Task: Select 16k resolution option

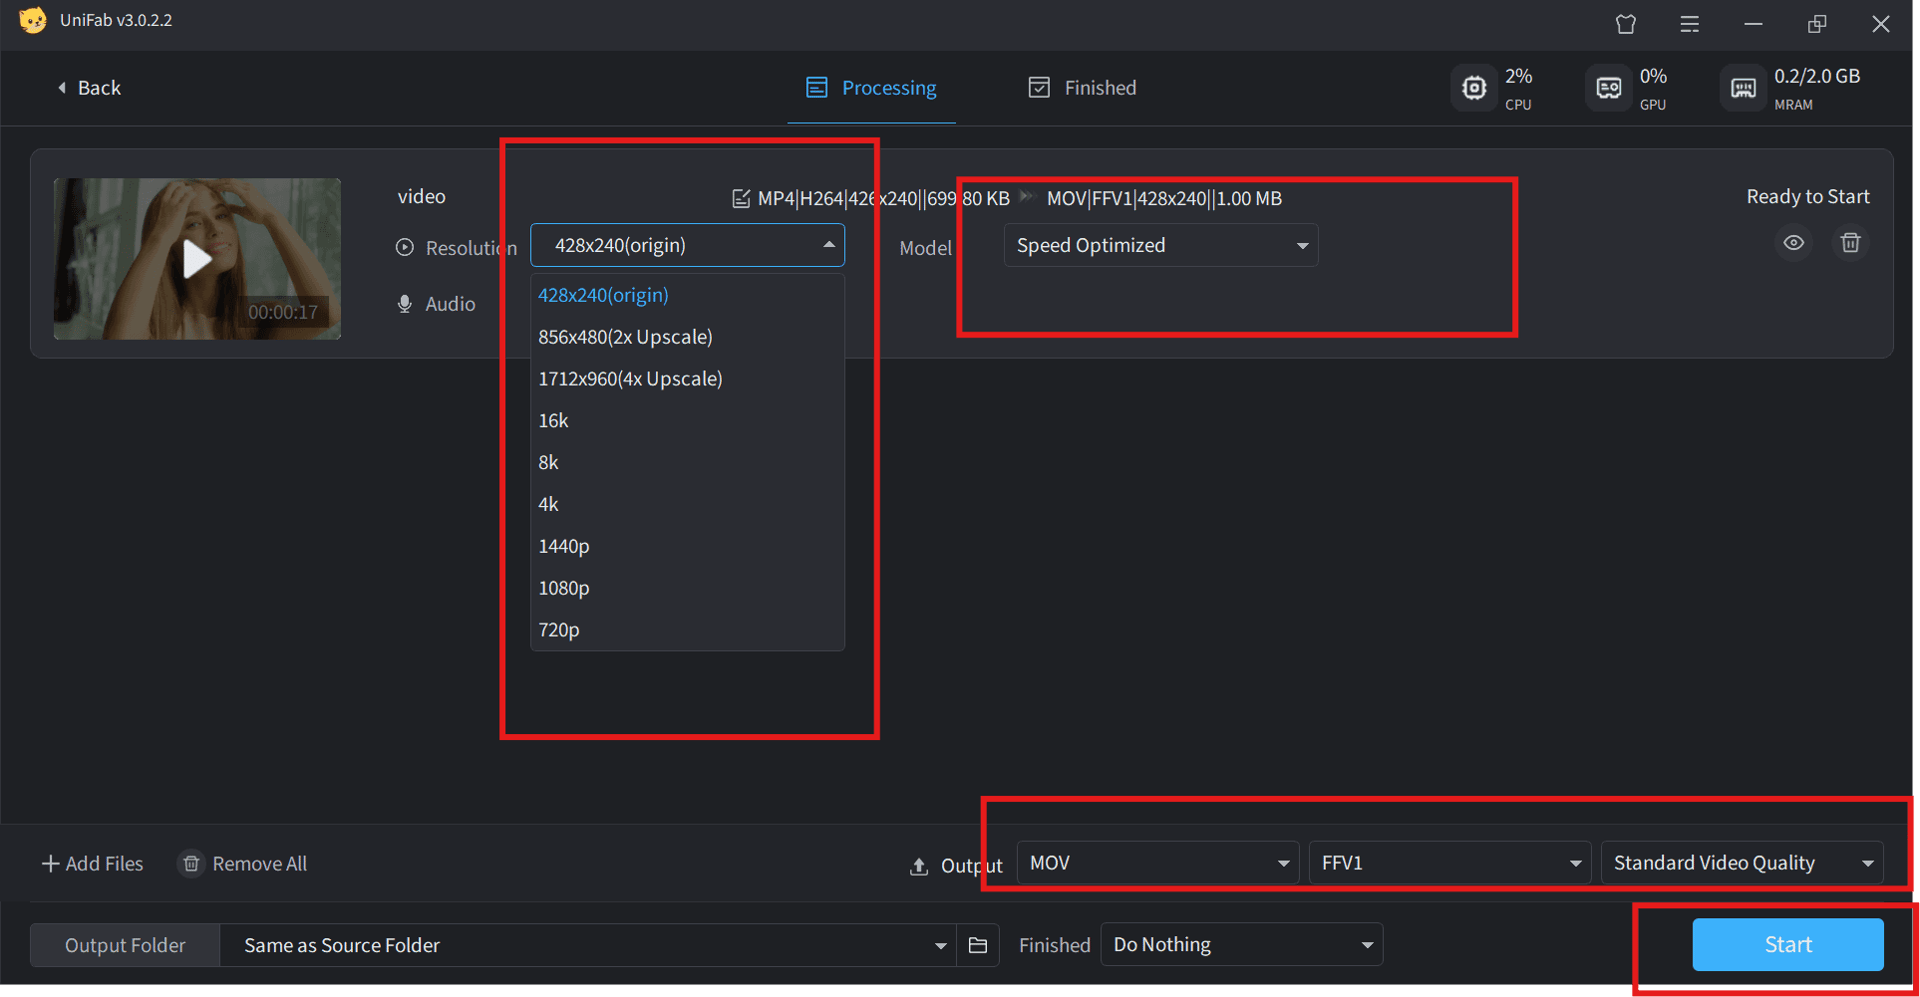Action: coord(687,421)
